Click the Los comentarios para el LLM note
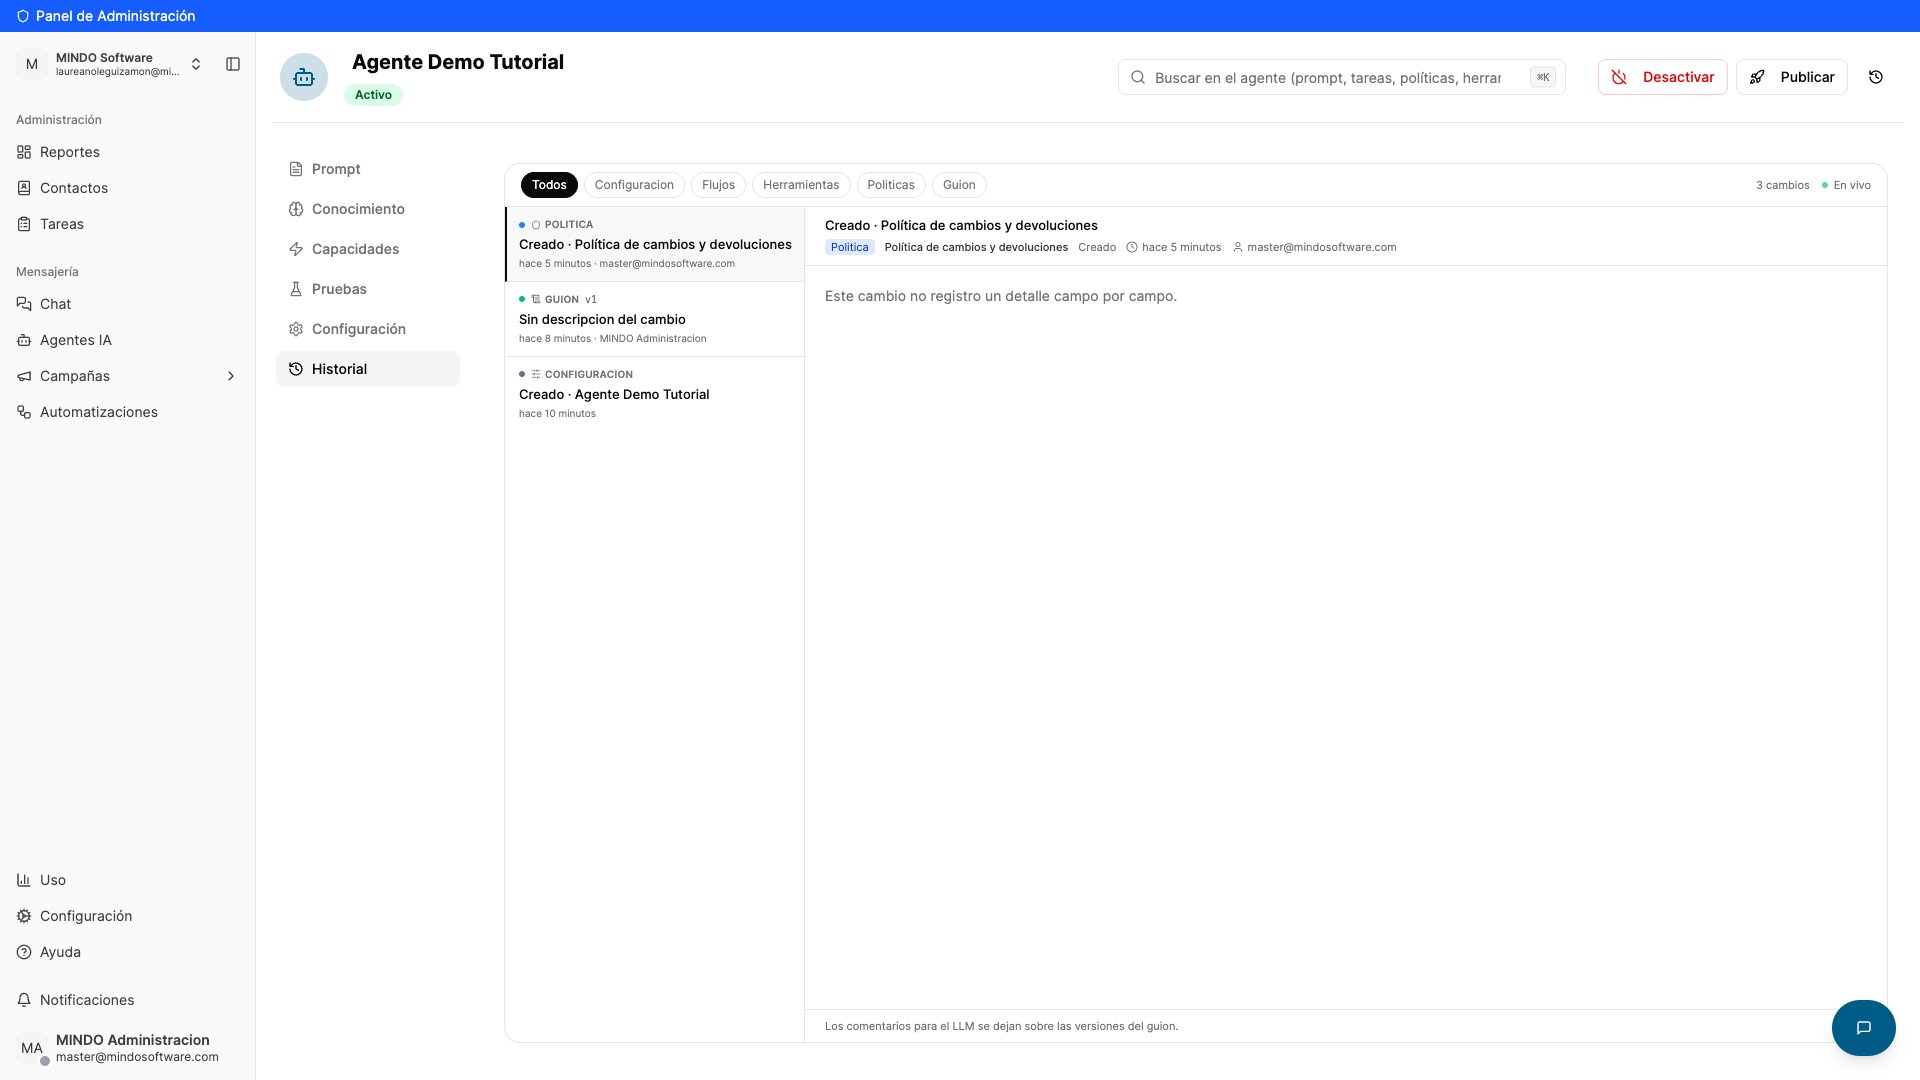 (x=1001, y=1026)
